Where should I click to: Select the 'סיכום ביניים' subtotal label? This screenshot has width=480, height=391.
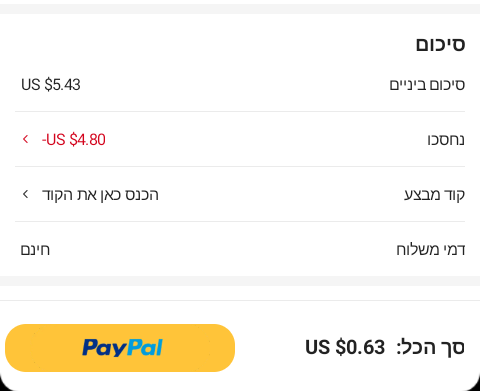tap(427, 85)
